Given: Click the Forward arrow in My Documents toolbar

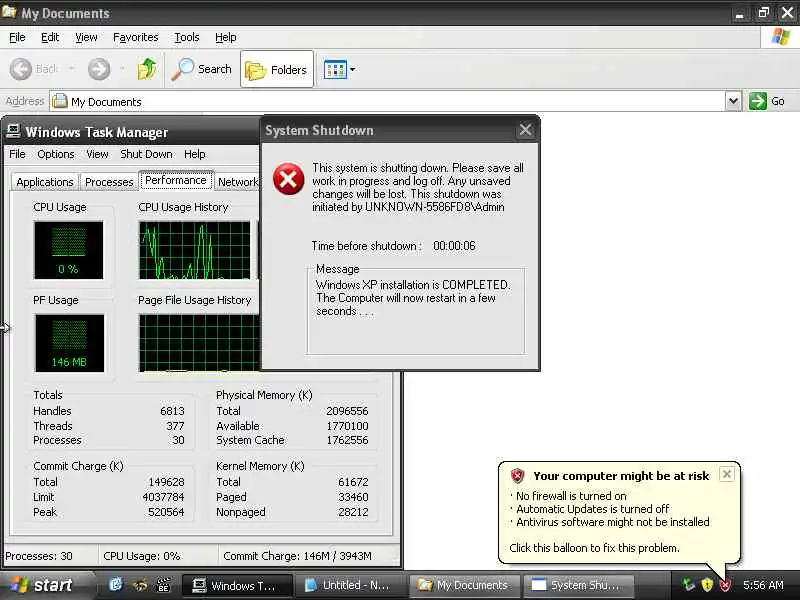Looking at the screenshot, I should tap(99, 69).
